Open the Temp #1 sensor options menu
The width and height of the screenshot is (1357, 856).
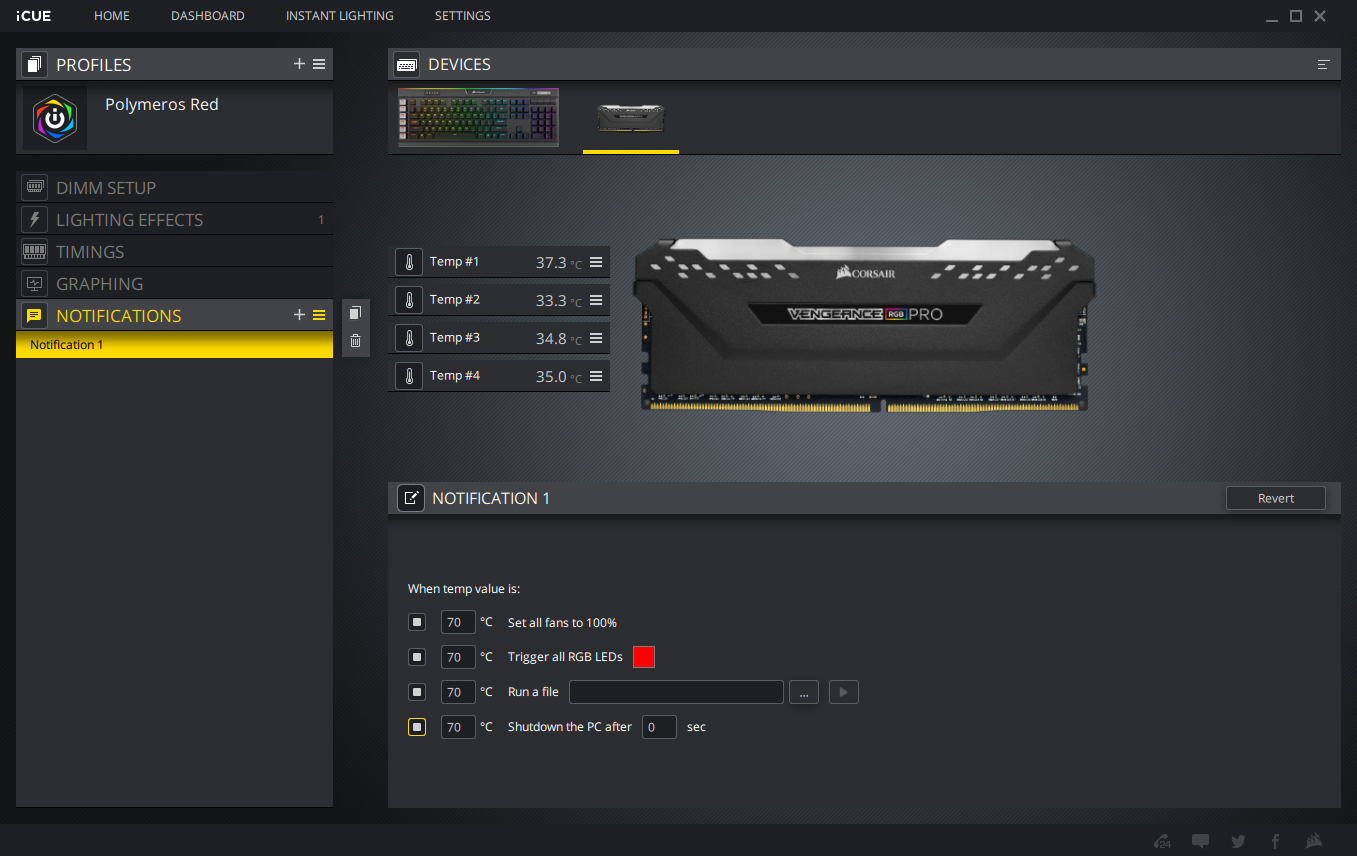[596, 262]
